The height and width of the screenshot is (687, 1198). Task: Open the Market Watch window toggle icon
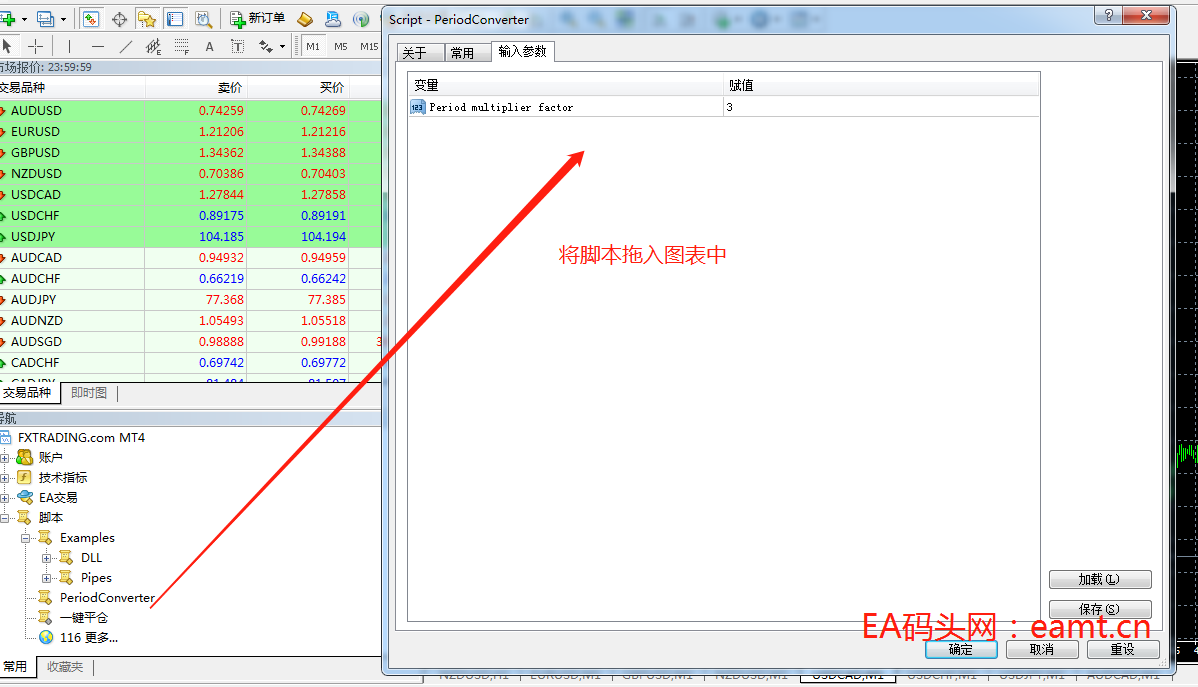[91, 19]
